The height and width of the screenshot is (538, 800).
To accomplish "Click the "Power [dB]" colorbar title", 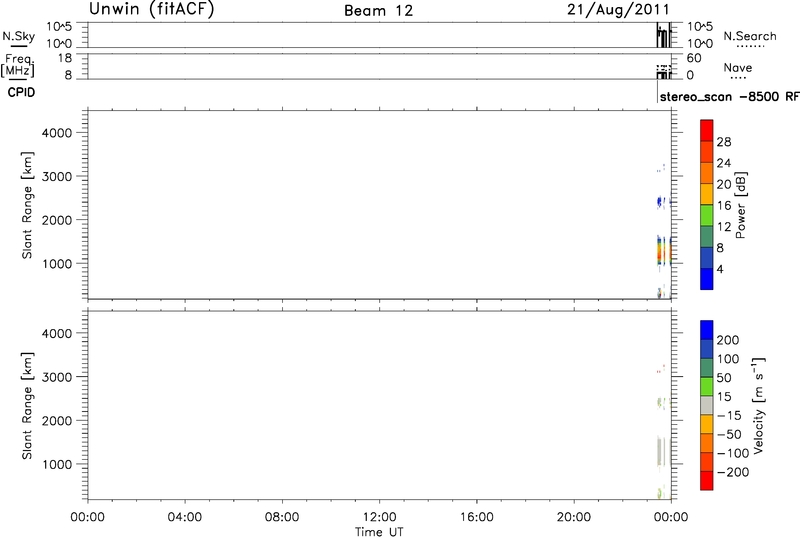I will tap(741, 205).
